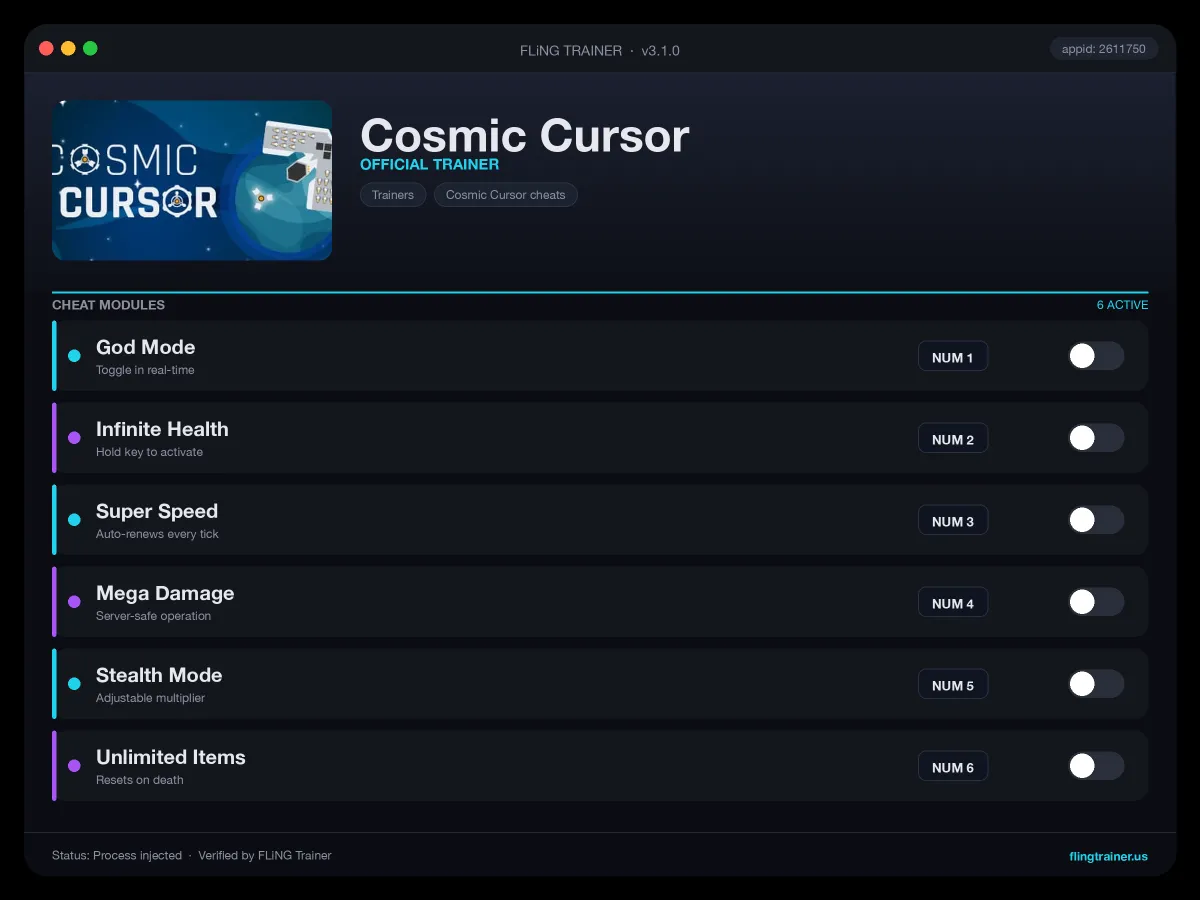Image resolution: width=1200 pixels, height=900 pixels.
Task: Click the "6 ACTIVE" counter text
Action: coord(1122,305)
